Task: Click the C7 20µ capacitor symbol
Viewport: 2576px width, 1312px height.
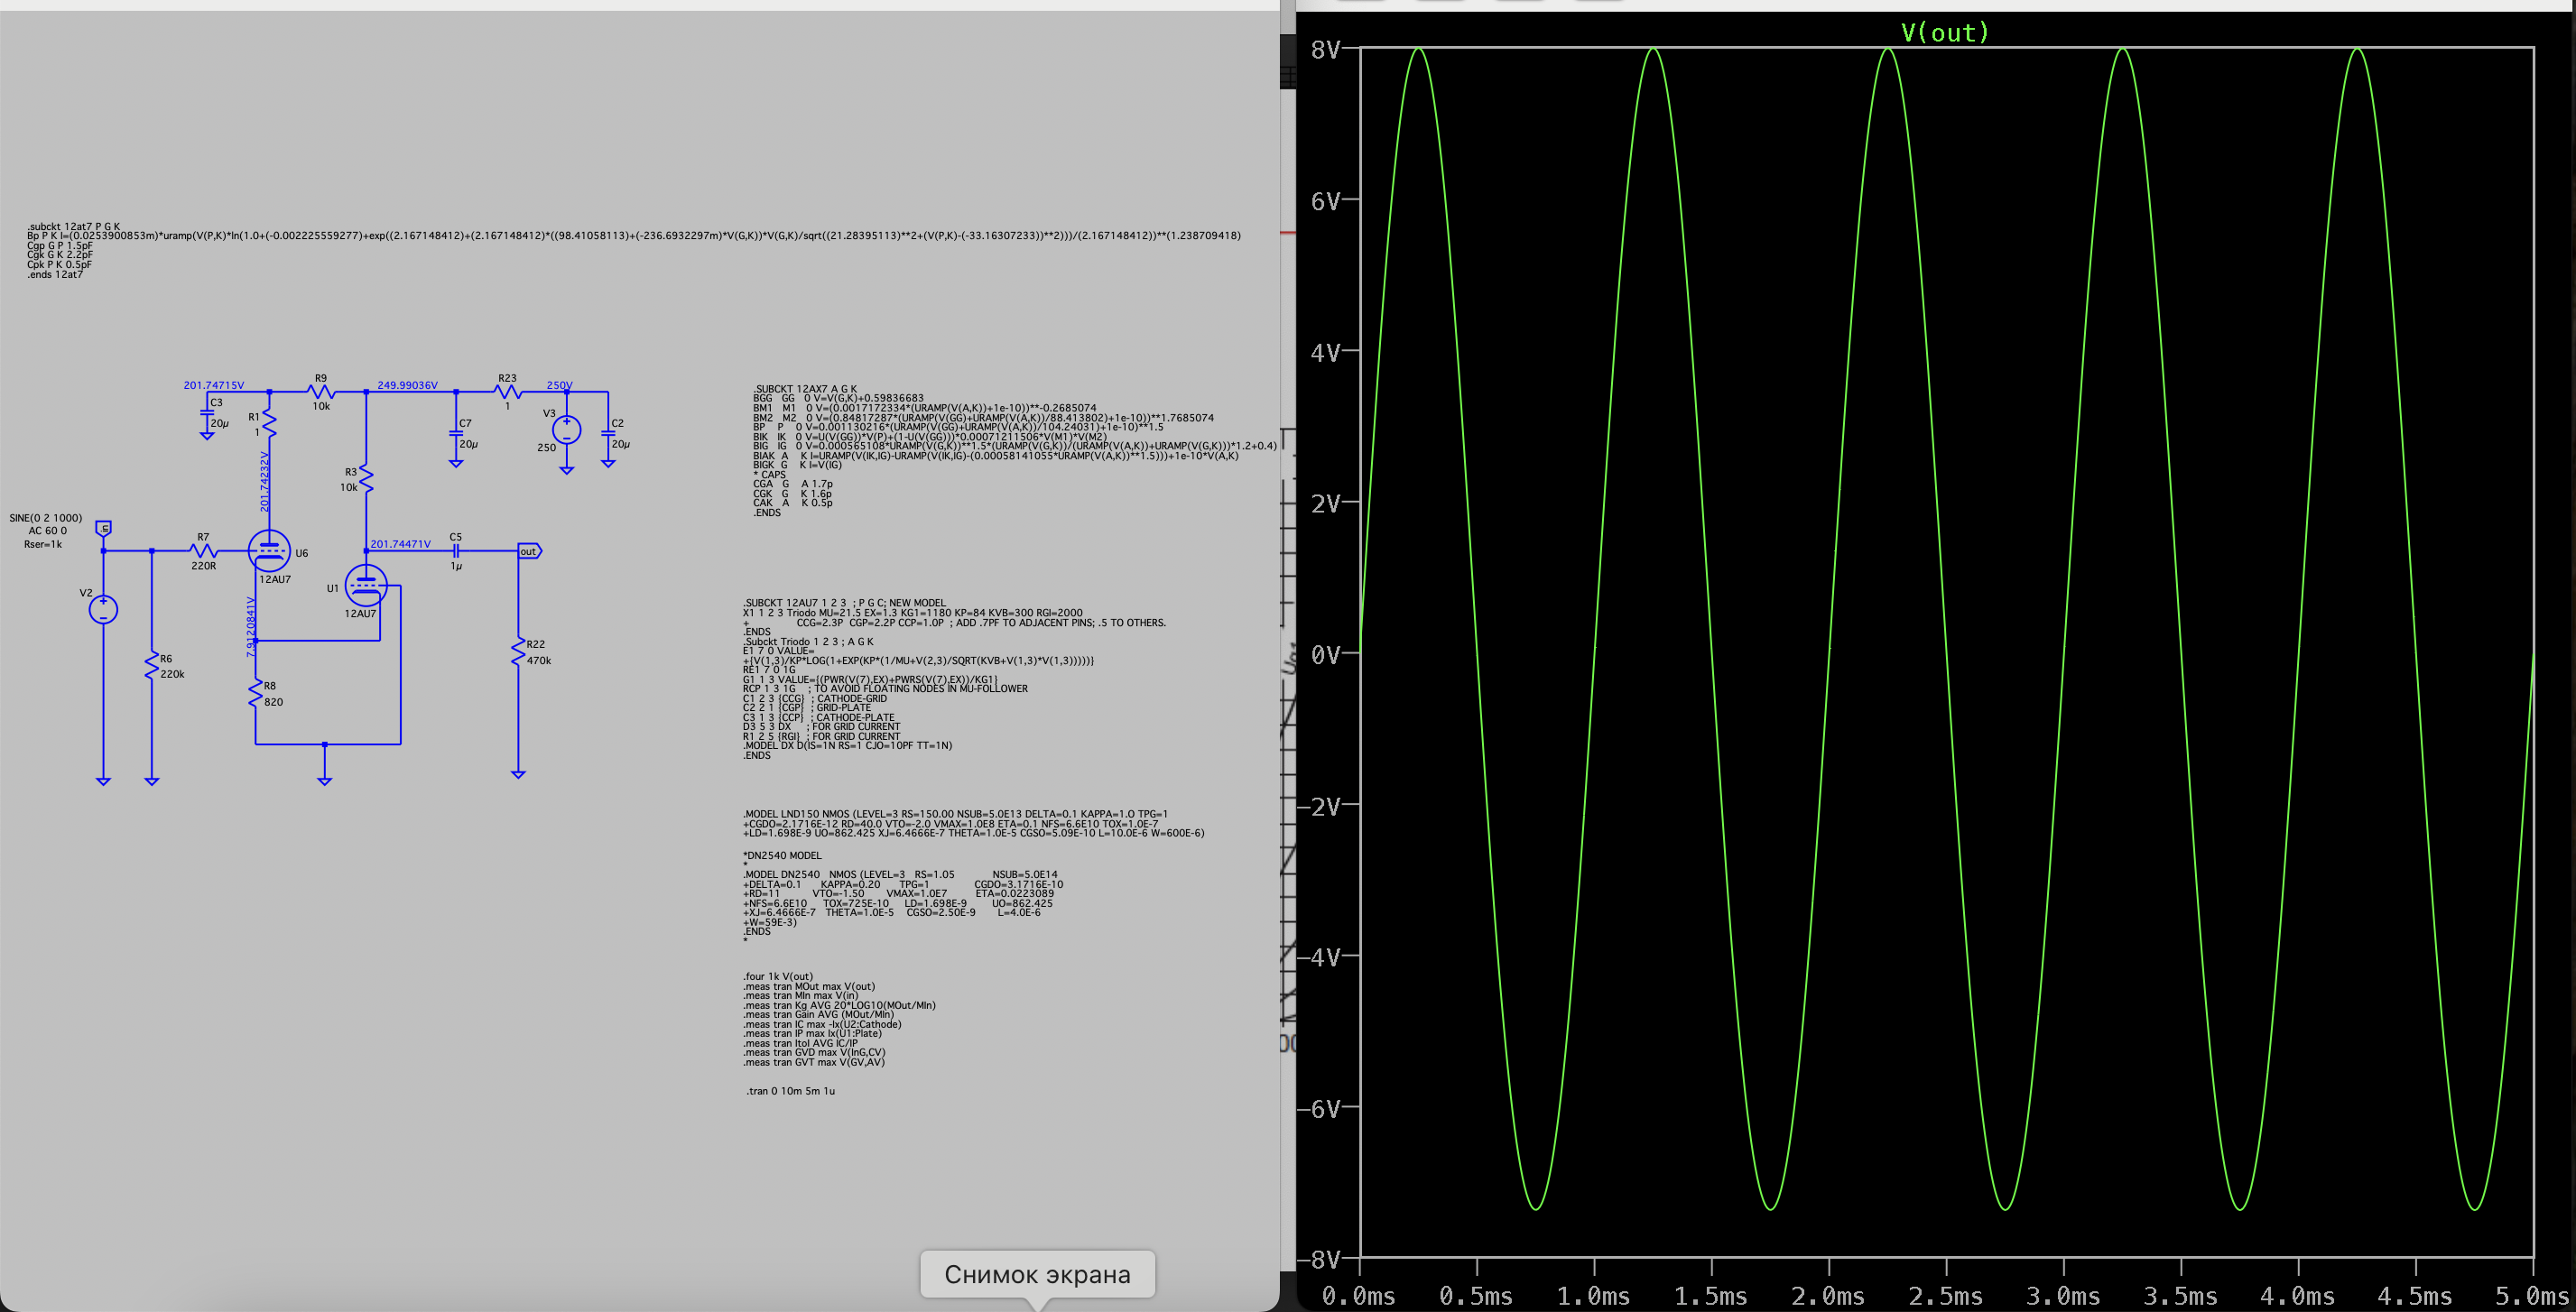Action: pyautogui.click(x=456, y=432)
